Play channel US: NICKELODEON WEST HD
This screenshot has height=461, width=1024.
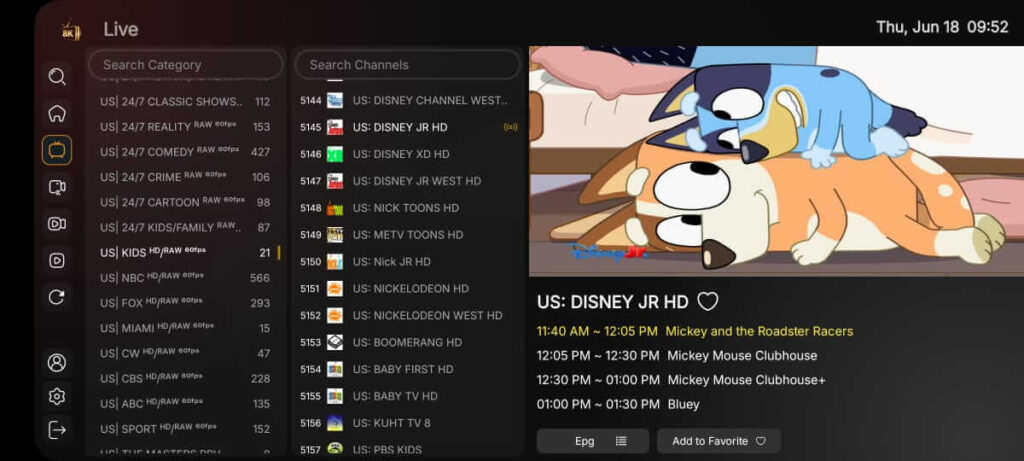point(408,315)
